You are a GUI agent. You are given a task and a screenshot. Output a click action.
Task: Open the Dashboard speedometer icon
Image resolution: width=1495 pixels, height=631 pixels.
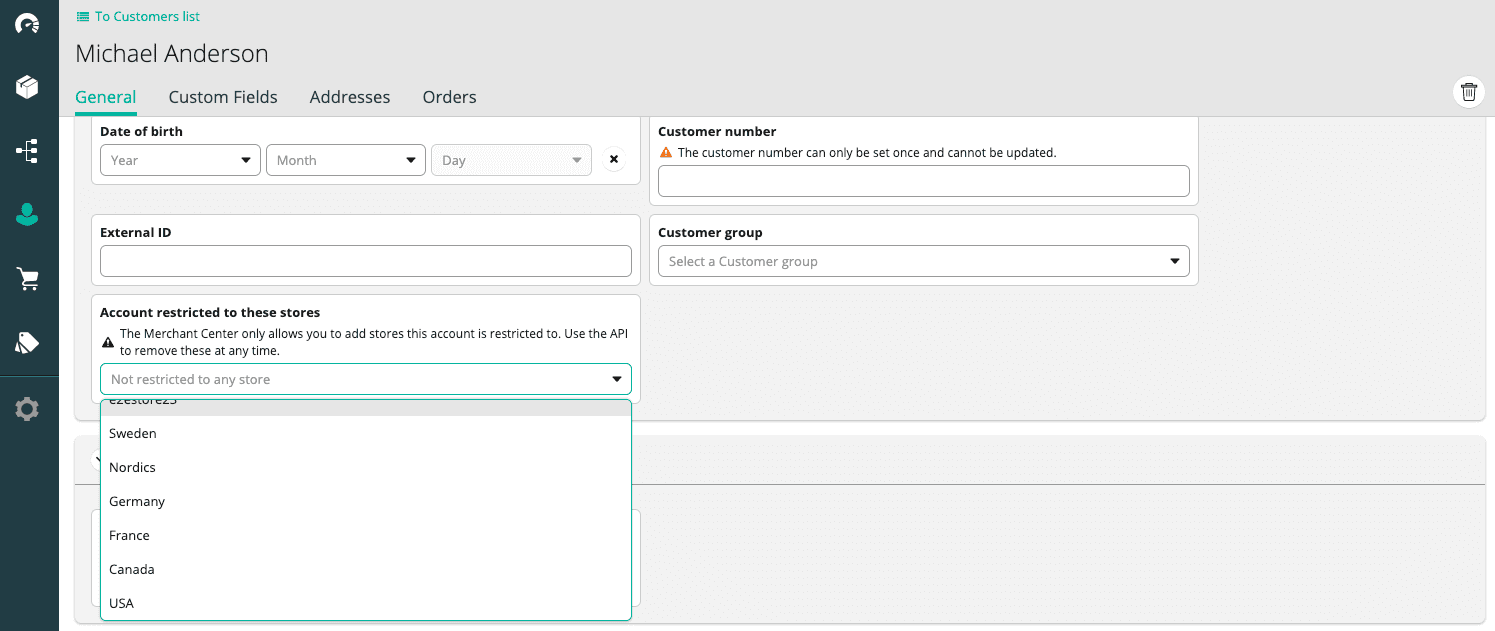pos(28,22)
